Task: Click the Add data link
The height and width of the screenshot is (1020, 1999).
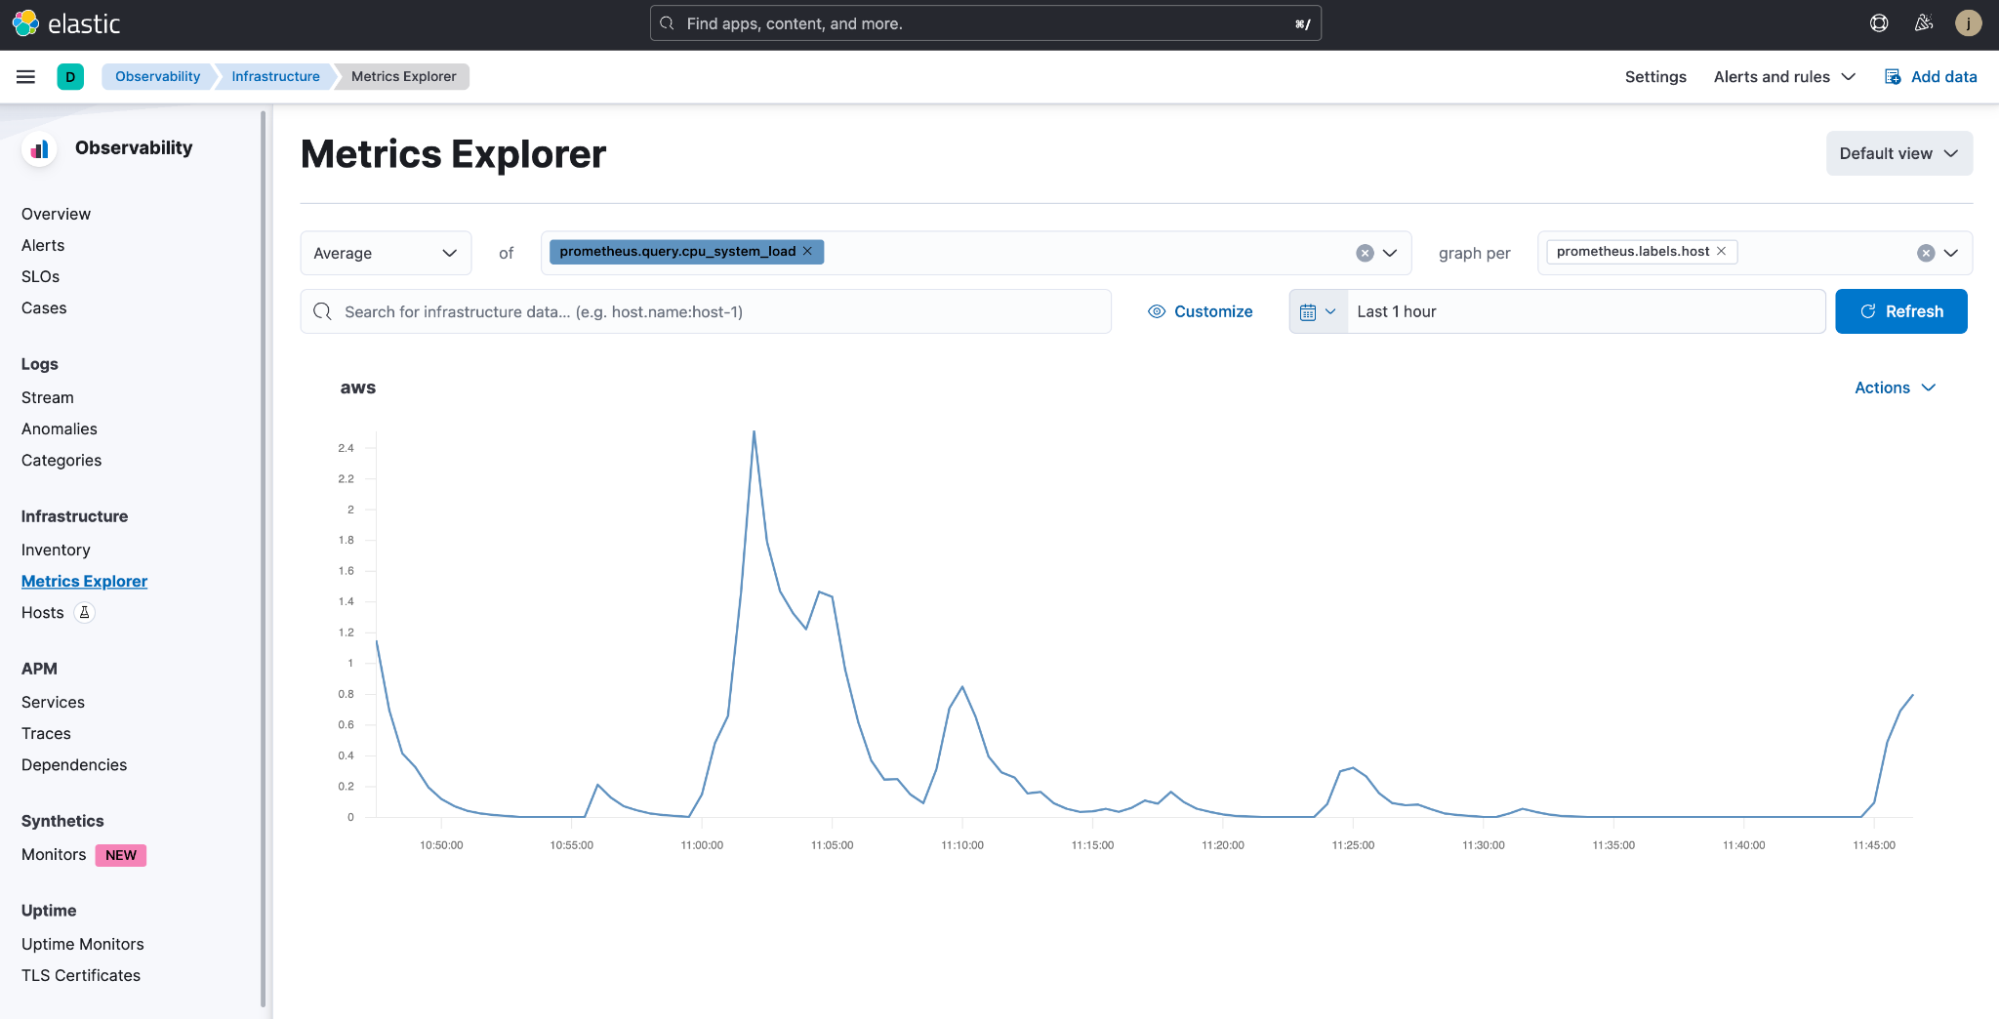Action: (x=1931, y=77)
